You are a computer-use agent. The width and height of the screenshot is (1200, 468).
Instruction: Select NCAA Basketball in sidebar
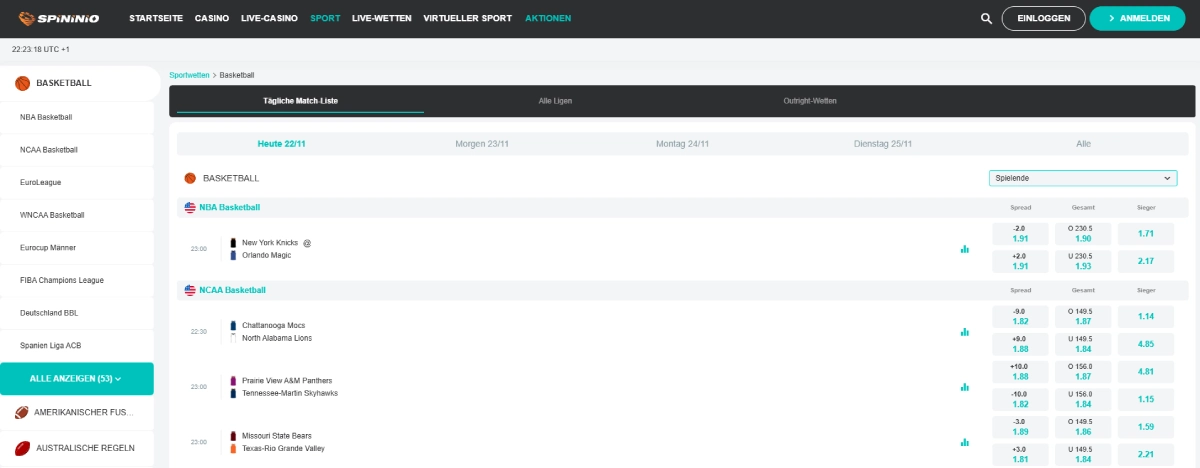click(77, 150)
